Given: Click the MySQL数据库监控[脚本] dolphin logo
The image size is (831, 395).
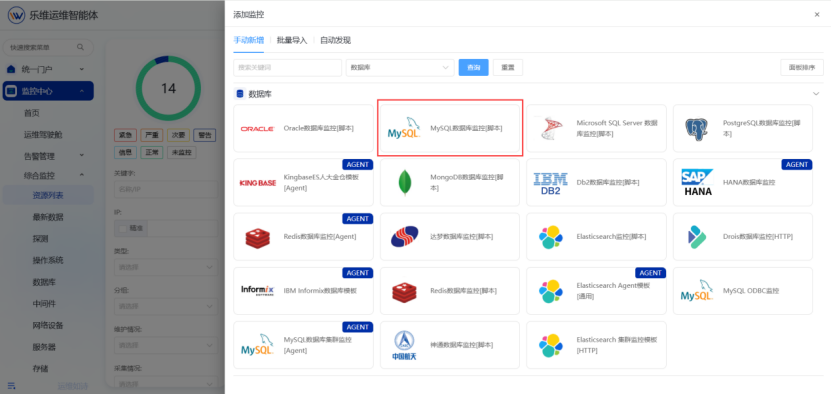Looking at the screenshot, I should point(404,128).
